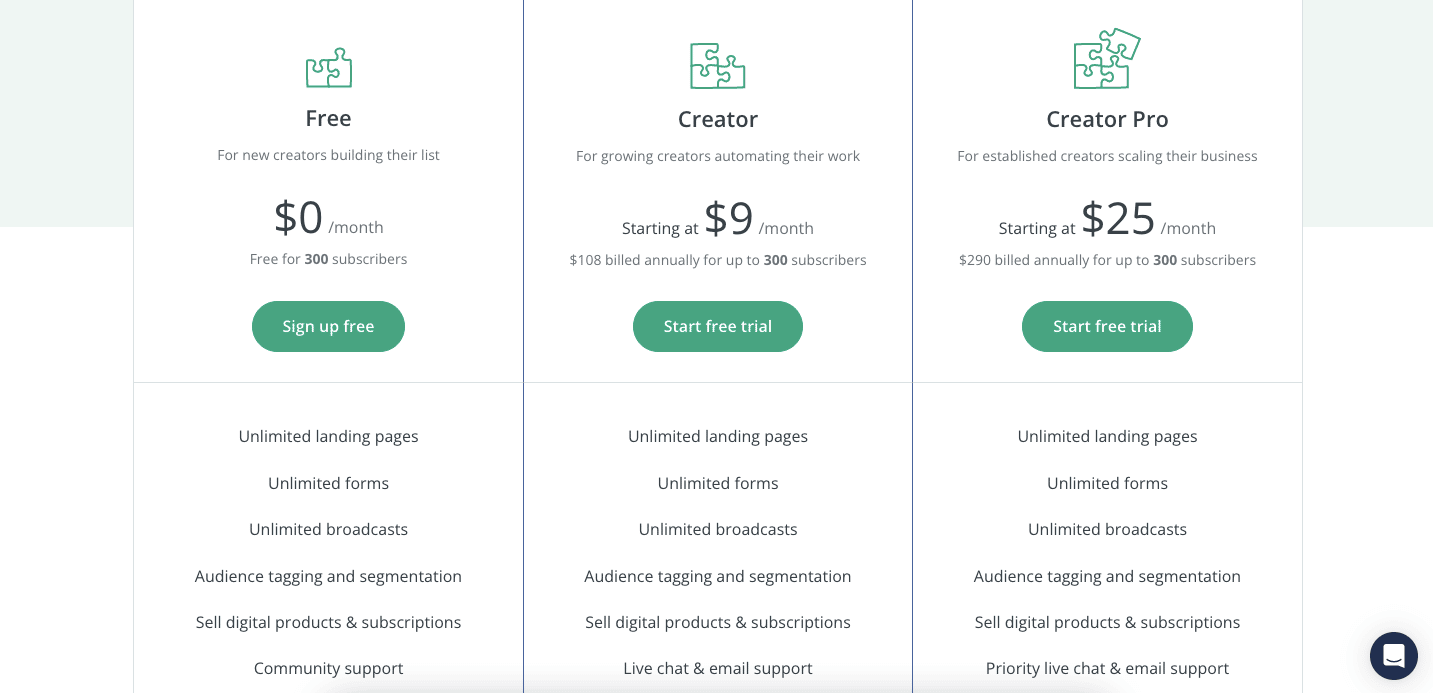Click 'Sign up free' for the Free plan
The width and height of the screenshot is (1433, 693).
328,326
